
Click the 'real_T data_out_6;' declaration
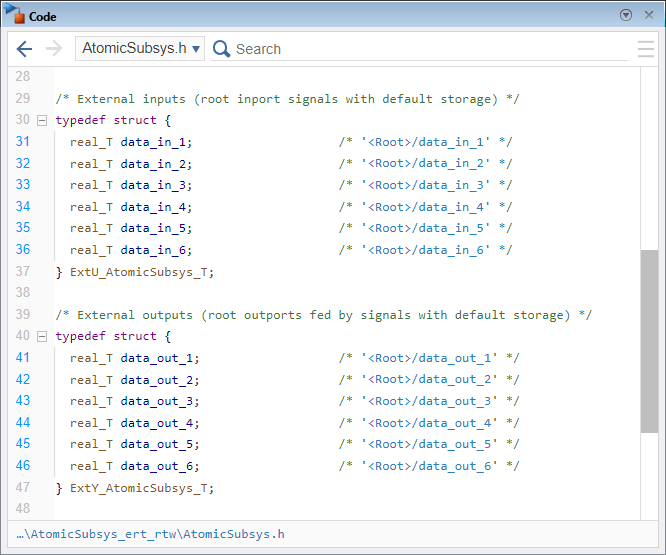pyautogui.click(x=135, y=466)
